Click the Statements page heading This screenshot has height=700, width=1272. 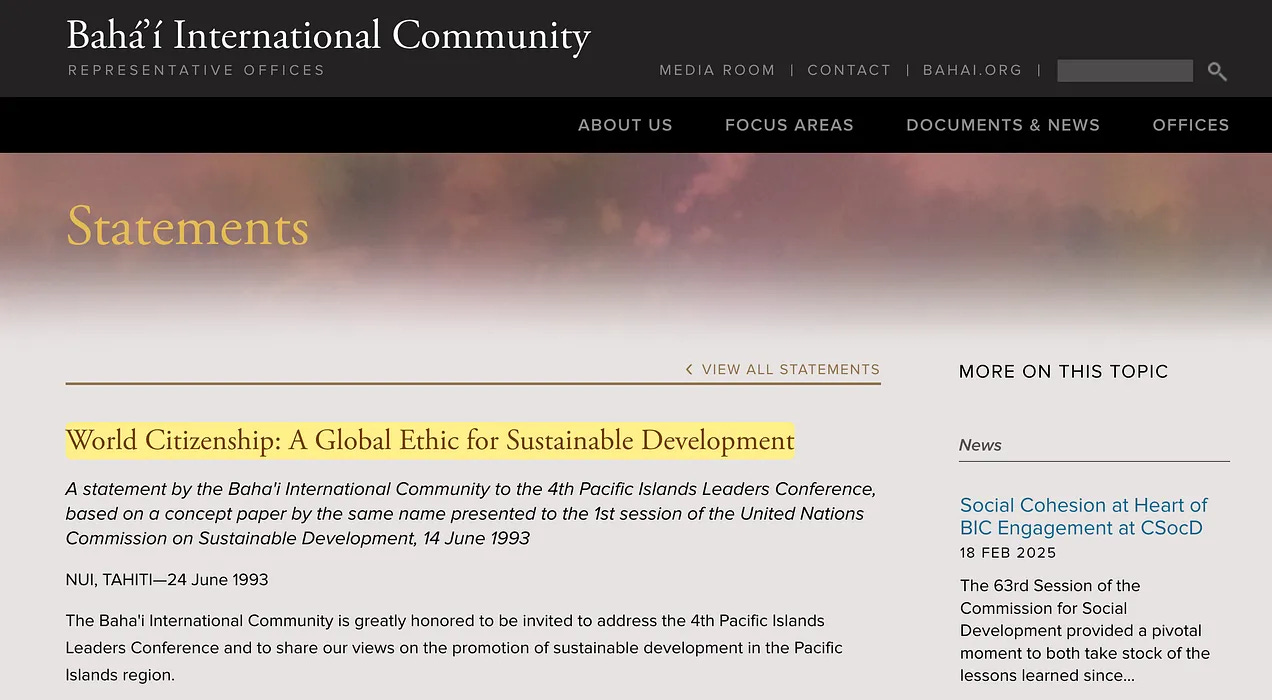pos(188,226)
